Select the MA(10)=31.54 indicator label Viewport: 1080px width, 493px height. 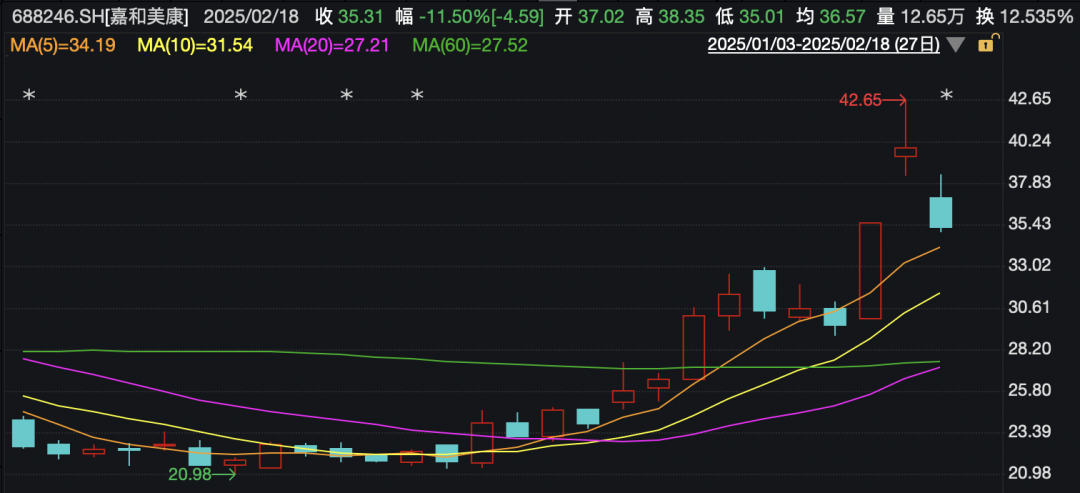[196, 46]
